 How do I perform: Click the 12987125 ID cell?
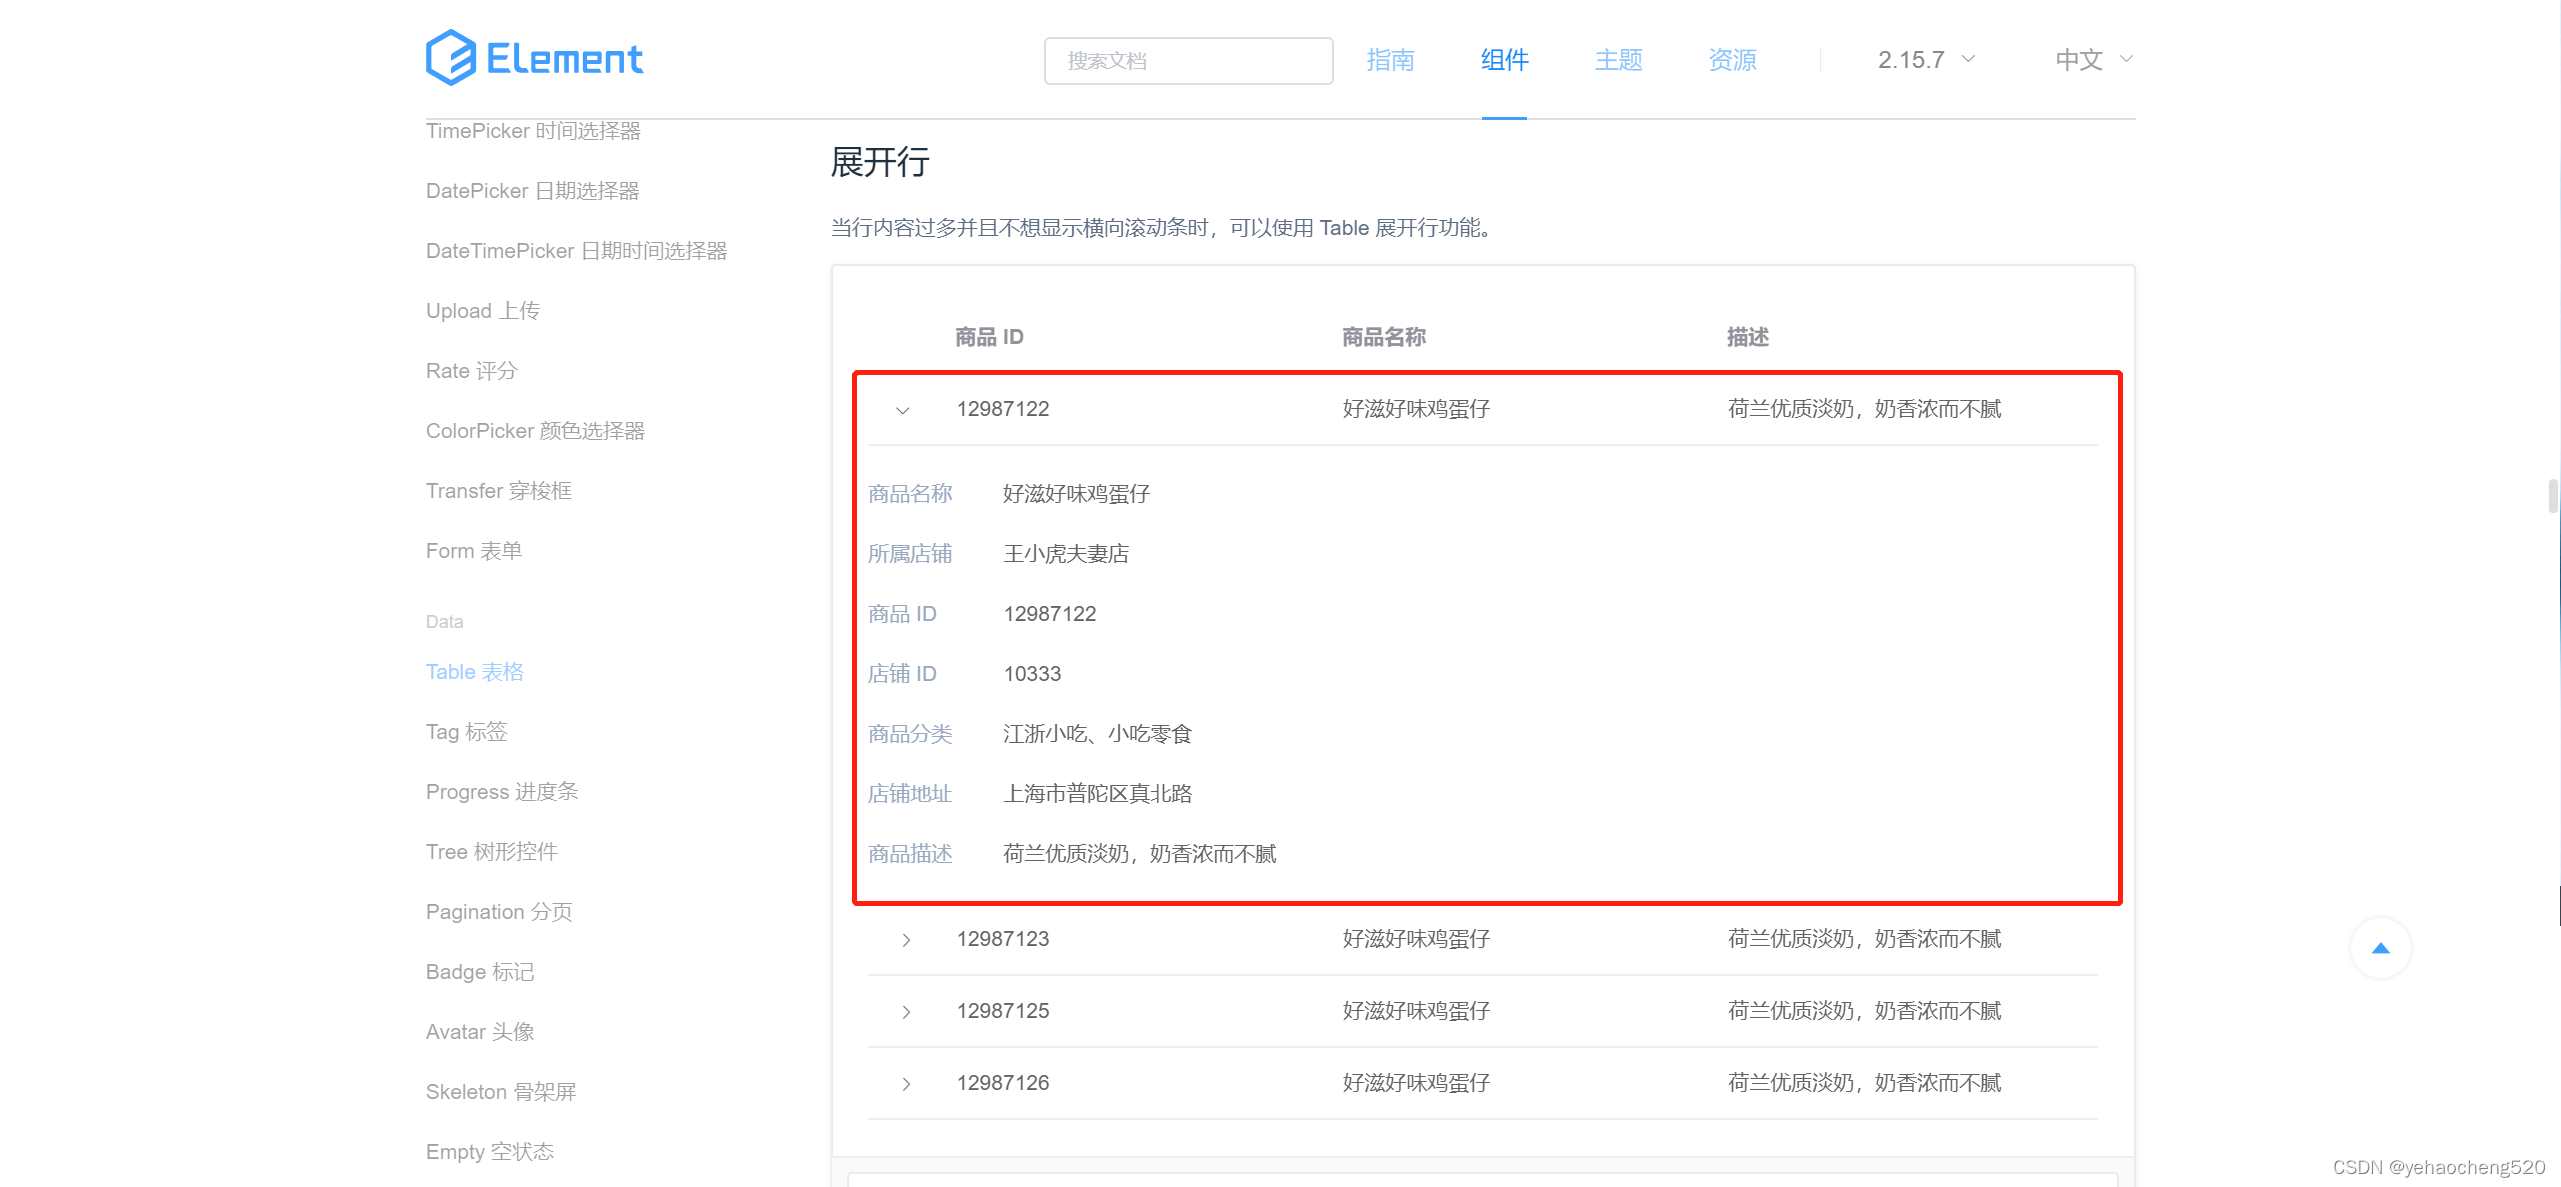pos(1003,1011)
